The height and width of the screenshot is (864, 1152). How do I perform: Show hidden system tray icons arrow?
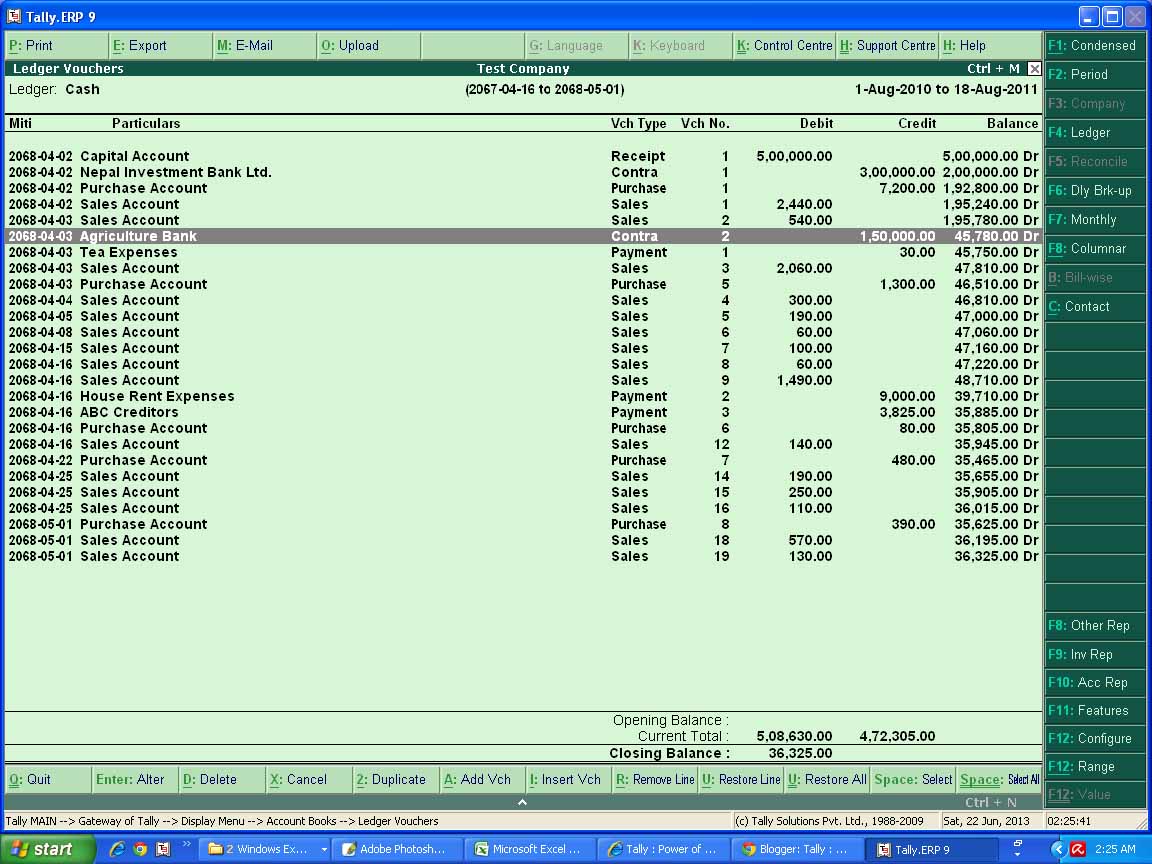click(1057, 849)
